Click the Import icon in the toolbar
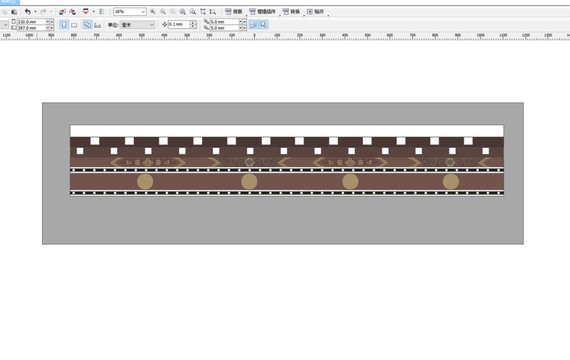 click(62, 12)
